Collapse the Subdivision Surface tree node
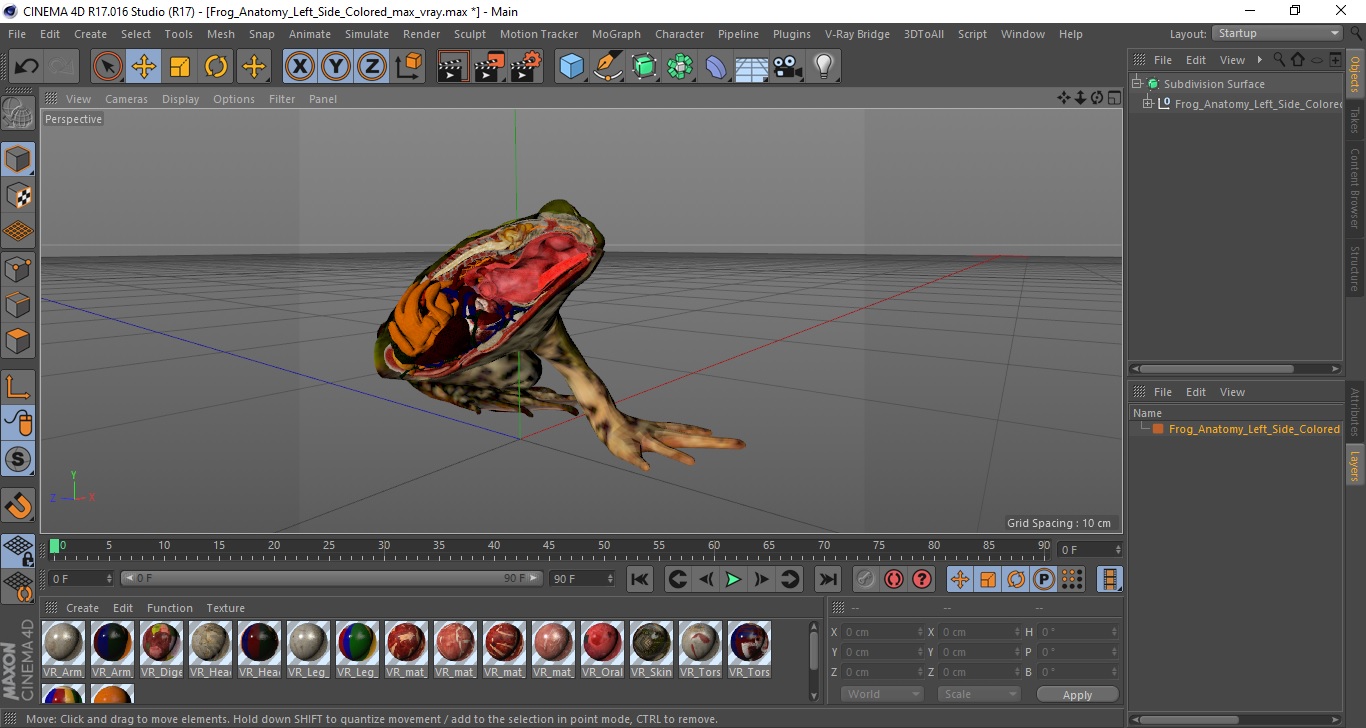This screenshot has height=728, width=1366. (x=1137, y=84)
